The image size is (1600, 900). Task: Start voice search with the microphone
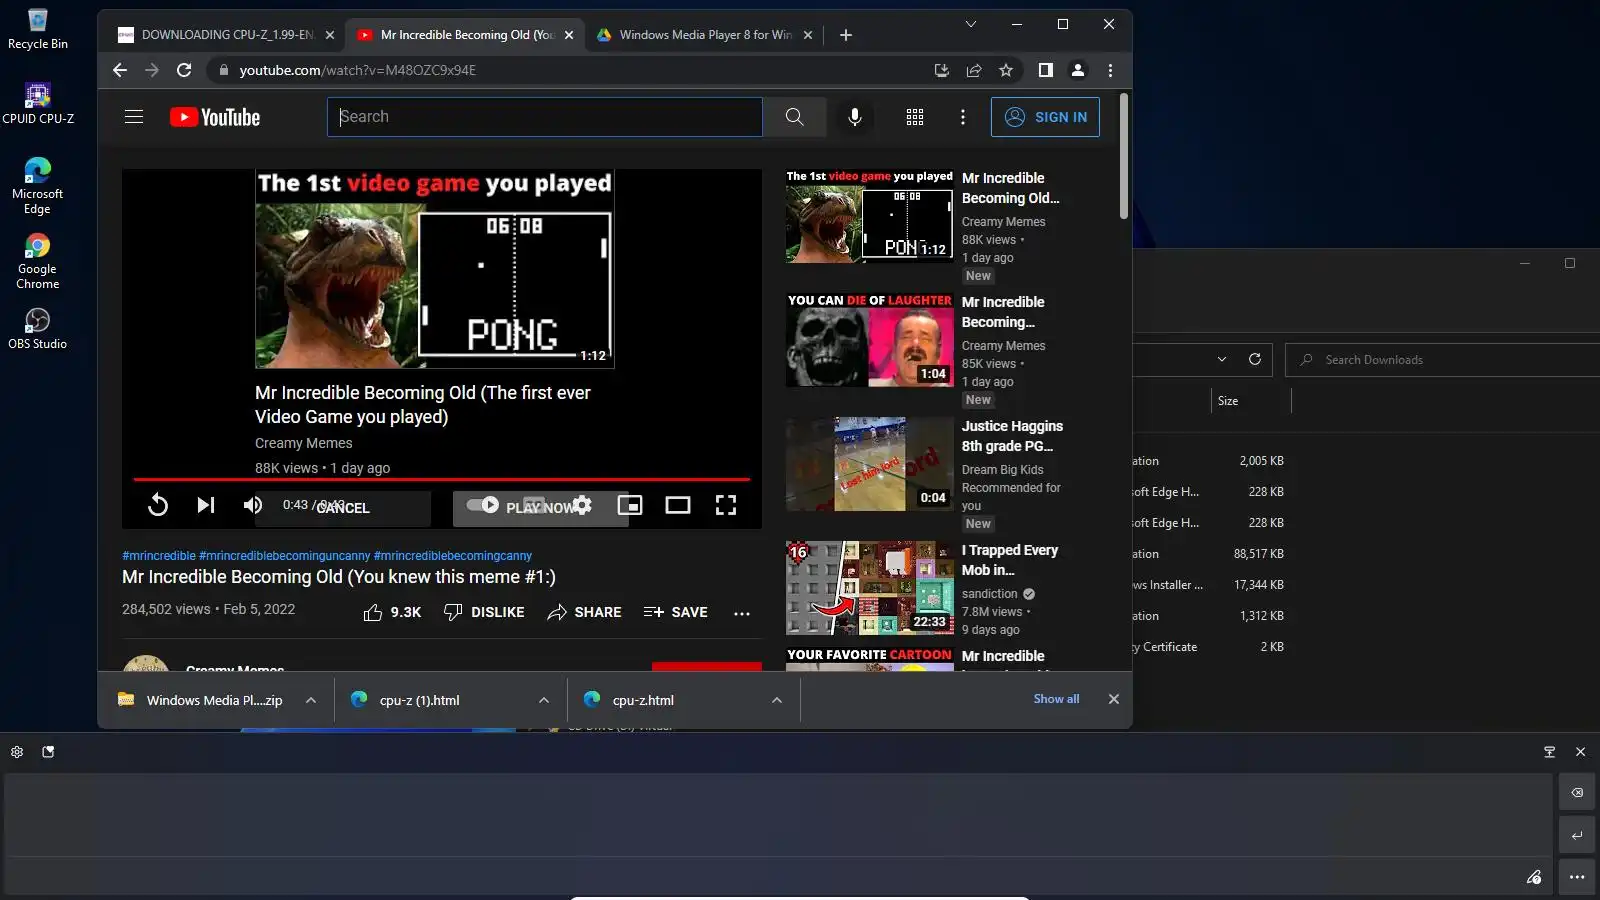point(855,117)
